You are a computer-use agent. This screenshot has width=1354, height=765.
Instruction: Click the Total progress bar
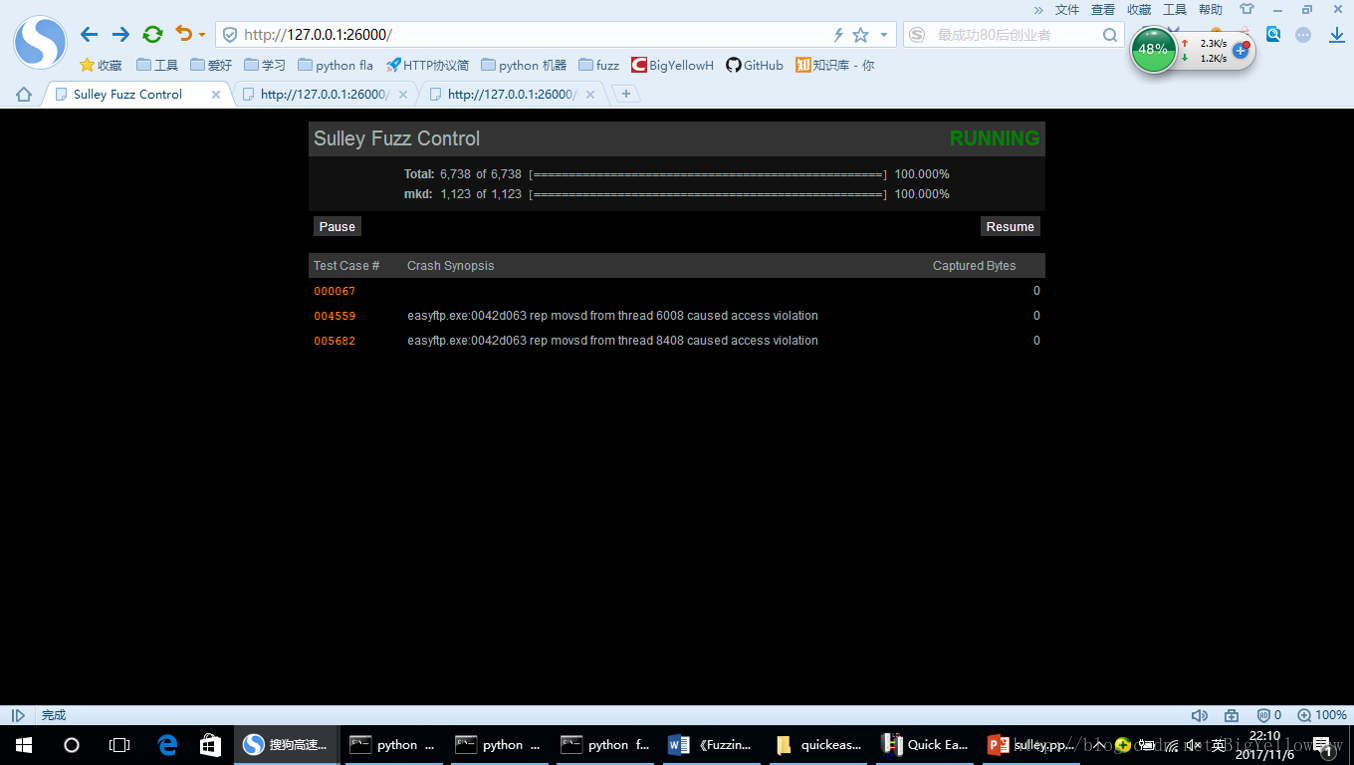tap(708, 175)
